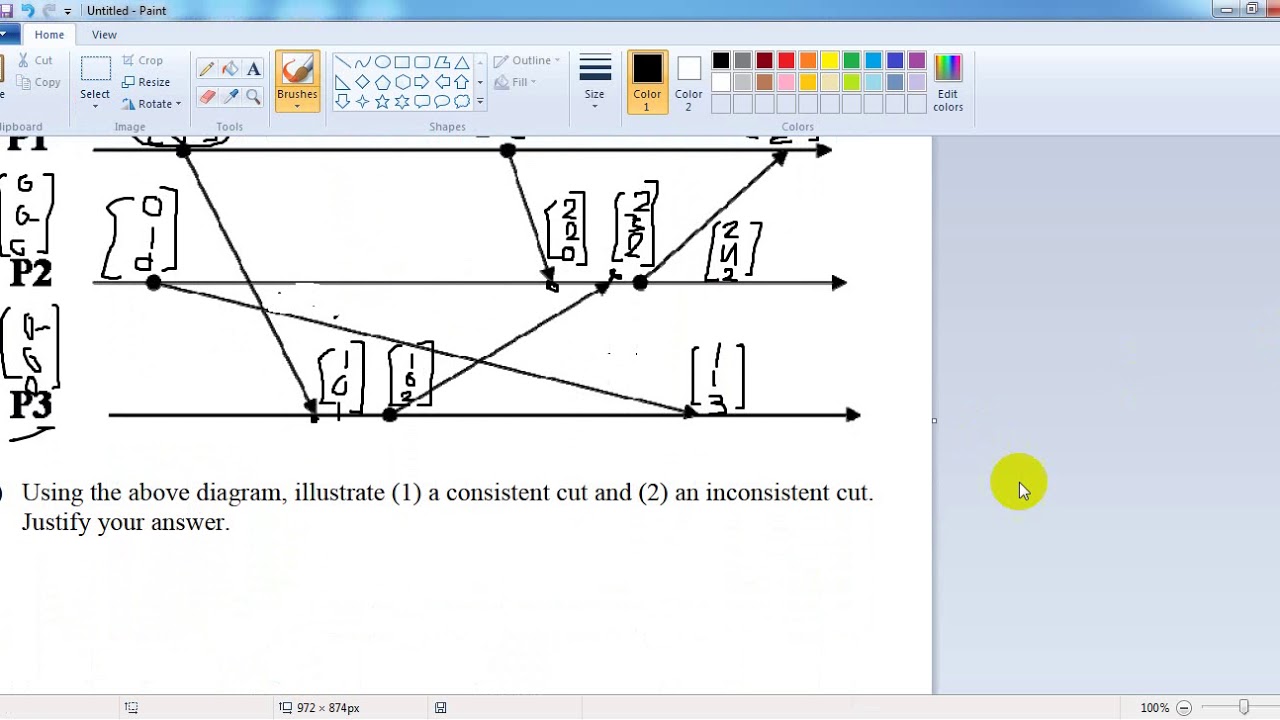The width and height of the screenshot is (1280, 720).
Task: Click the Crop button
Action: (x=142, y=61)
